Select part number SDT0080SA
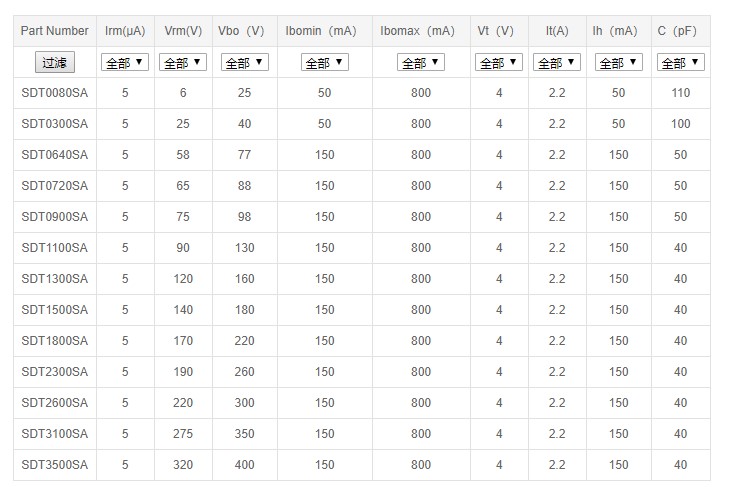735x487 pixels. click(54, 93)
